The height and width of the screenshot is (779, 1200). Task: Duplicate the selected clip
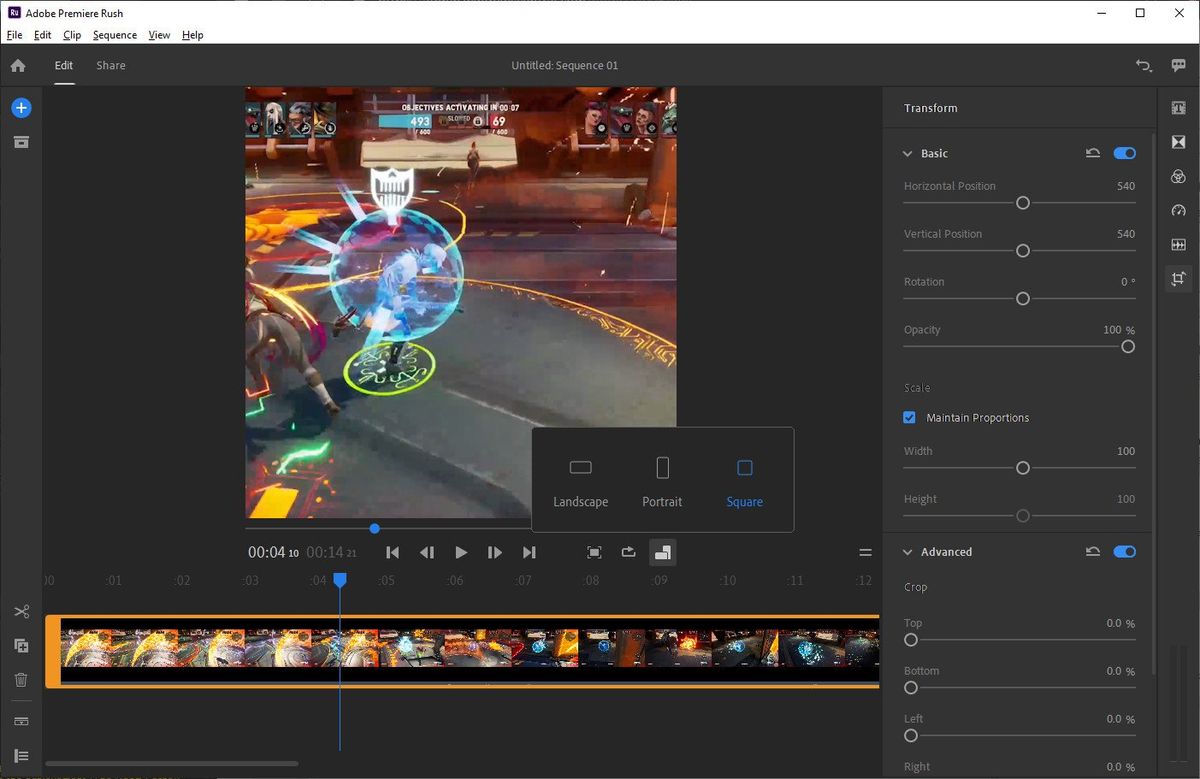tap(22, 645)
